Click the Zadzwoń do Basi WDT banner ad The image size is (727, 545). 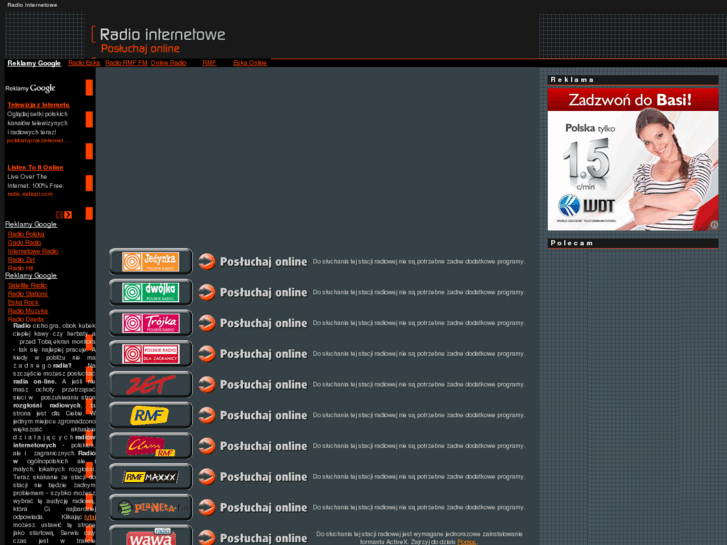(633, 159)
